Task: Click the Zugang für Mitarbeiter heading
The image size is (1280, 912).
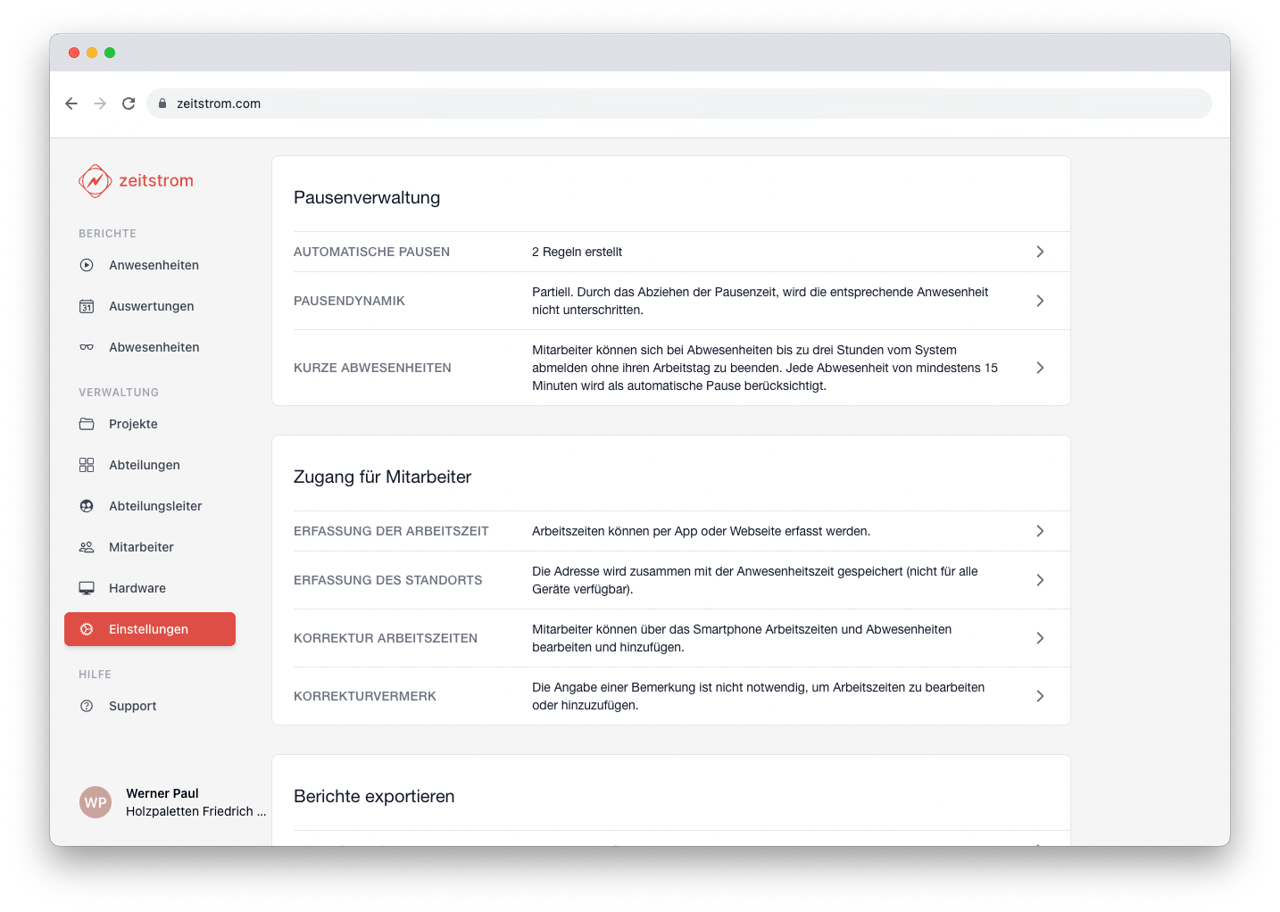Action: (x=383, y=477)
